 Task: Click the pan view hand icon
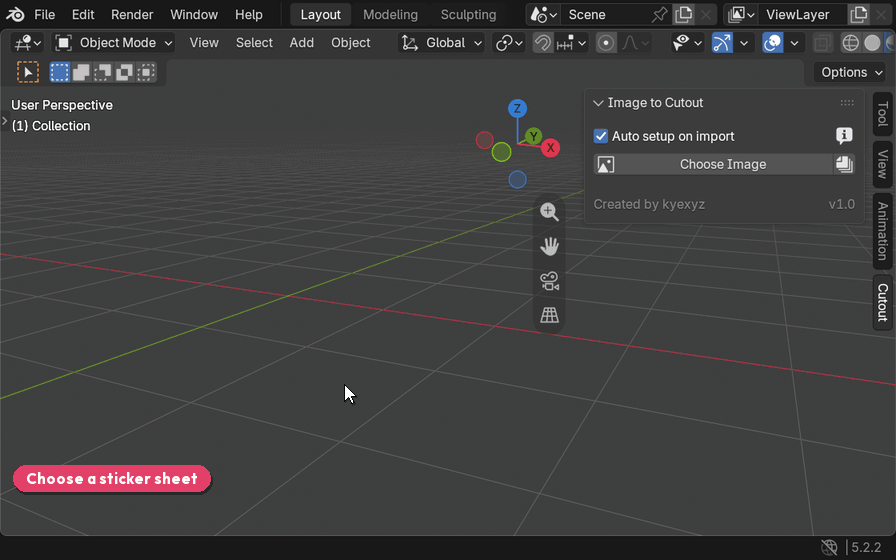(x=549, y=246)
